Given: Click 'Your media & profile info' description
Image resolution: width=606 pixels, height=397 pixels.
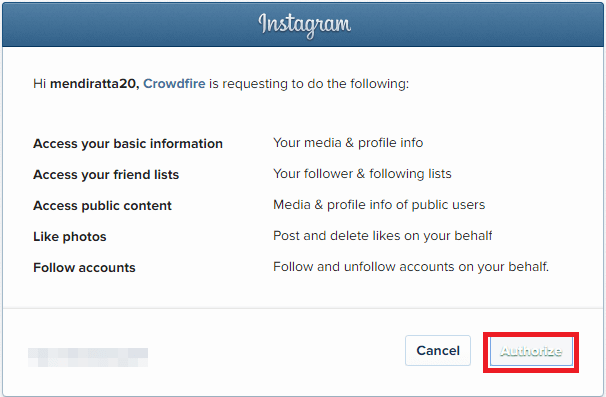Looking at the screenshot, I should (x=348, y=143).
